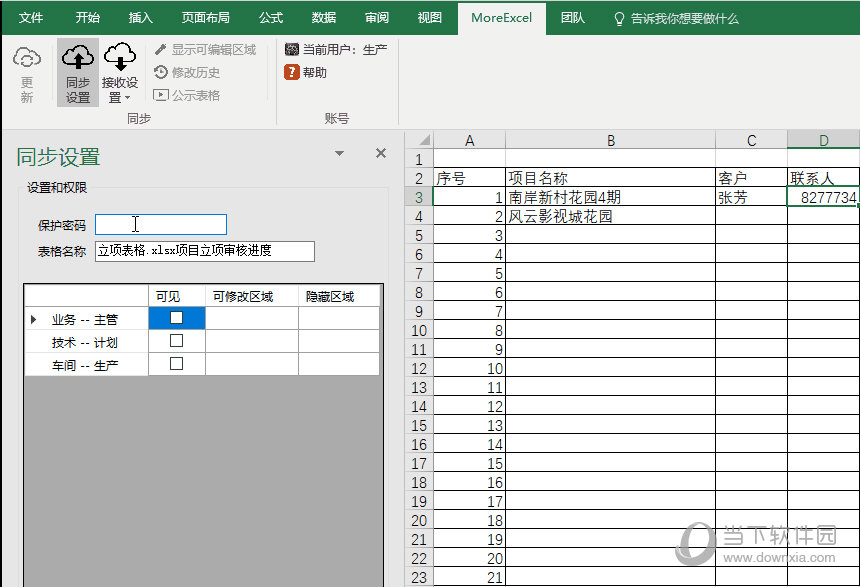Select the MoreExcel tab

coord(501,18)
